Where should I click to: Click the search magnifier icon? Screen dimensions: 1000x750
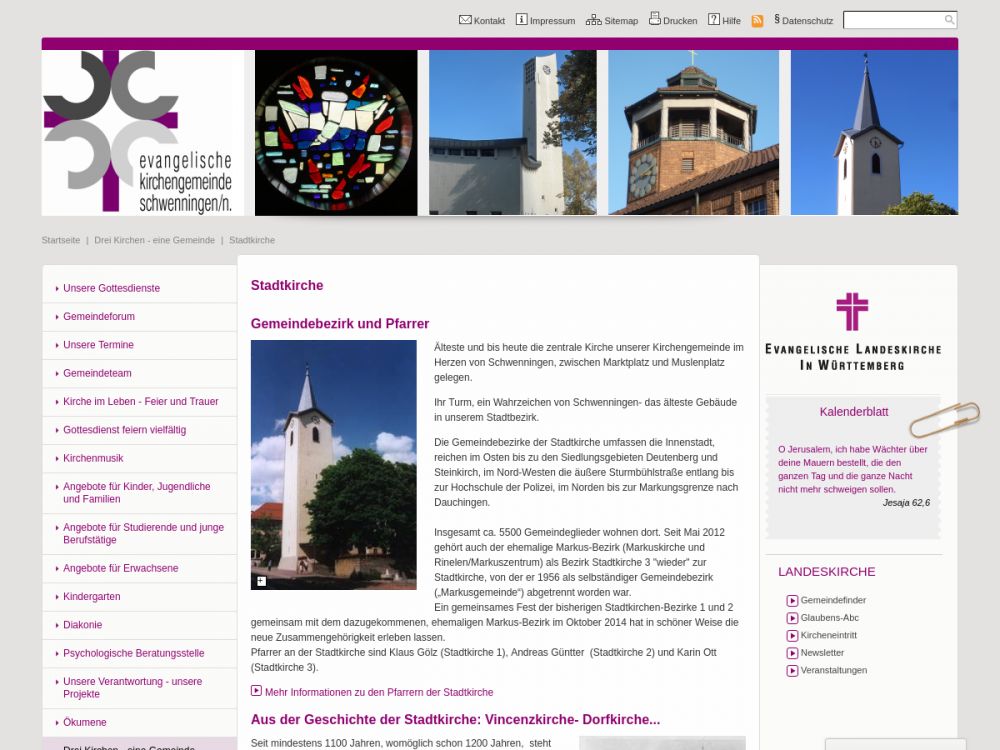tap(949, 20)
